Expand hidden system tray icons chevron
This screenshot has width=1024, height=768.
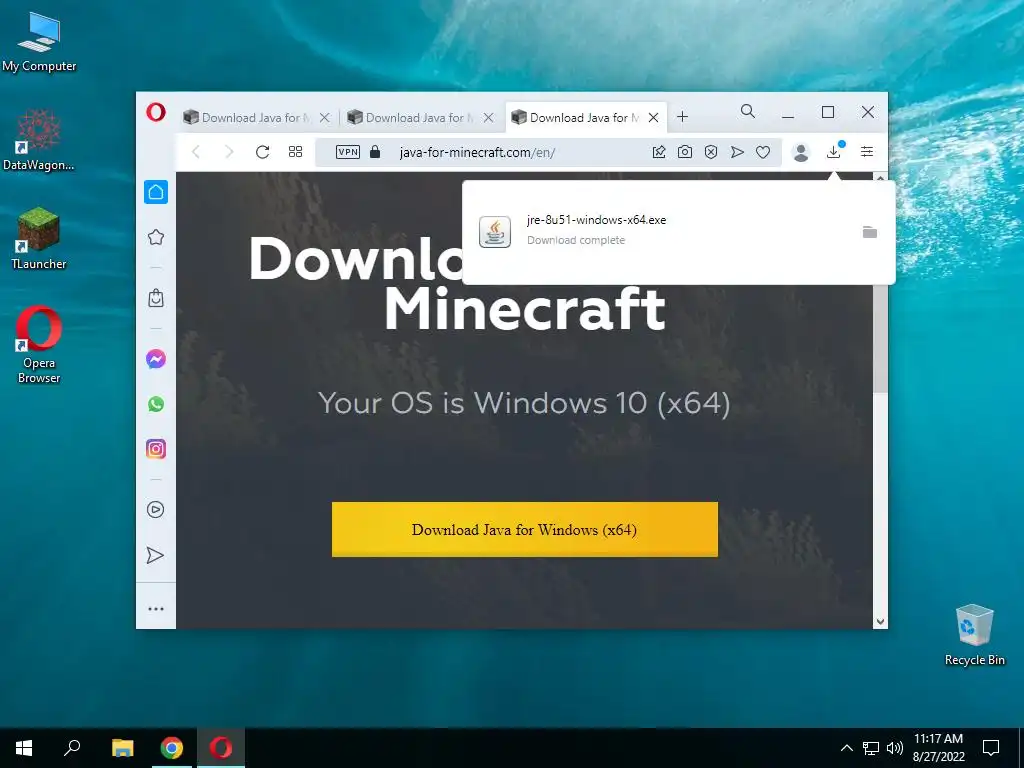point(846,748)
